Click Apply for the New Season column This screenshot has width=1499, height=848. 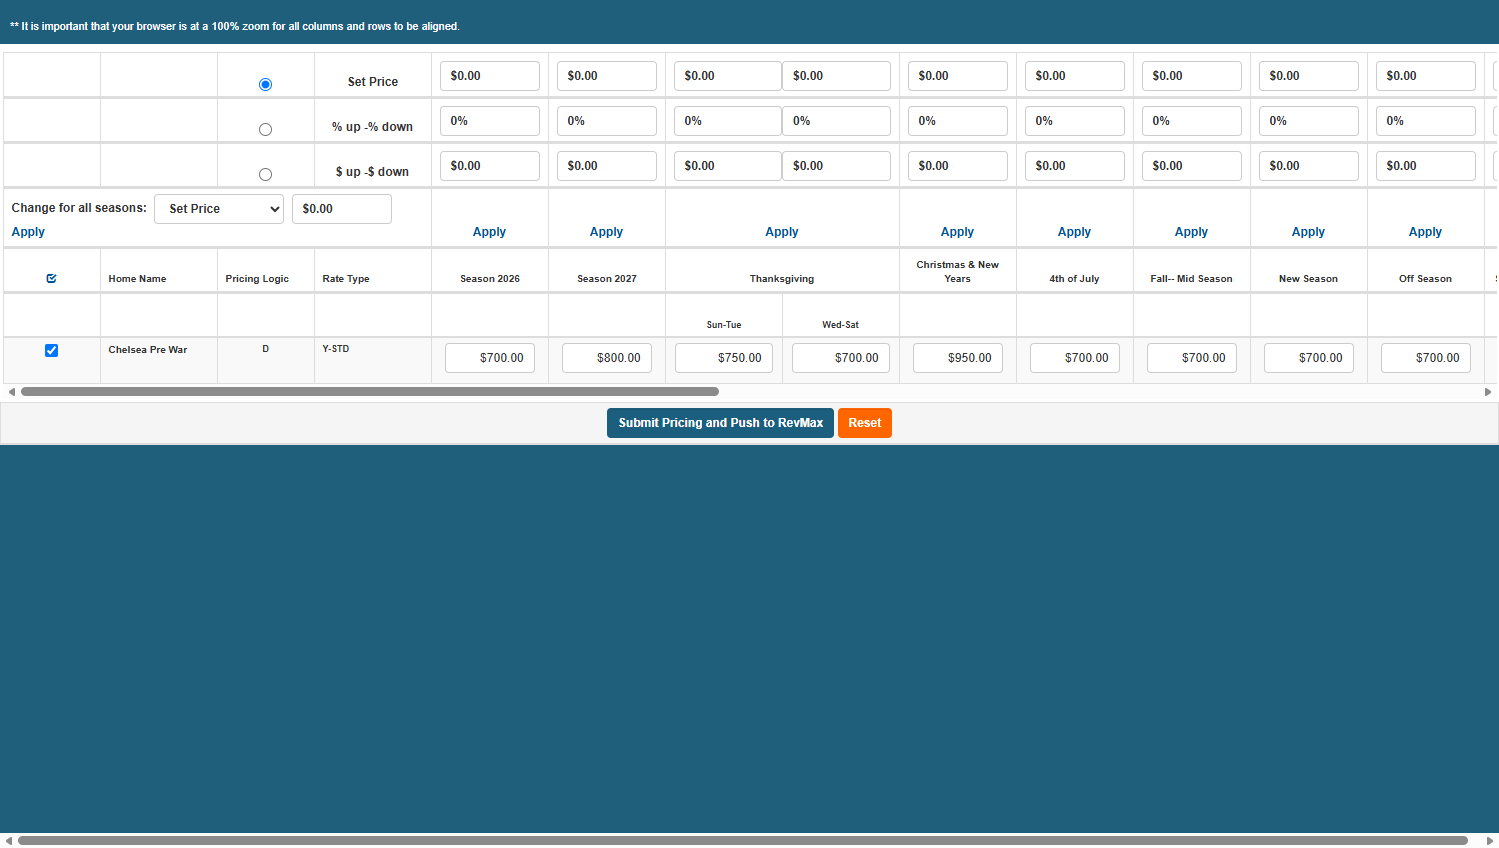coord(1308,232)
